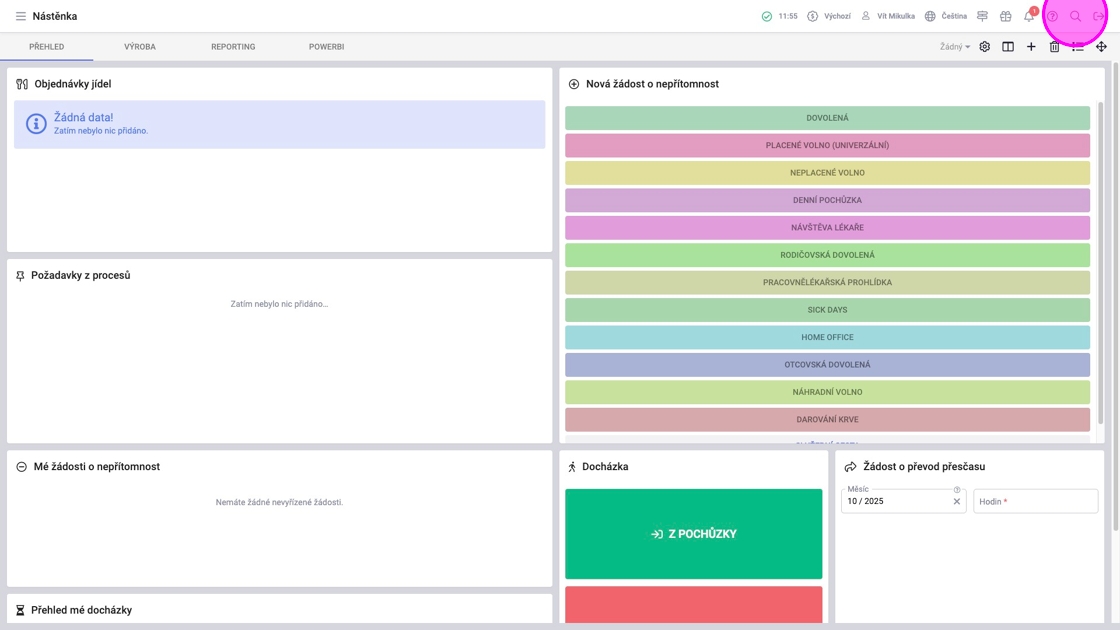The image size is (1120, 630).
Task: Click the Objednávky jídel cutlery icon
Action: (22, 84)
